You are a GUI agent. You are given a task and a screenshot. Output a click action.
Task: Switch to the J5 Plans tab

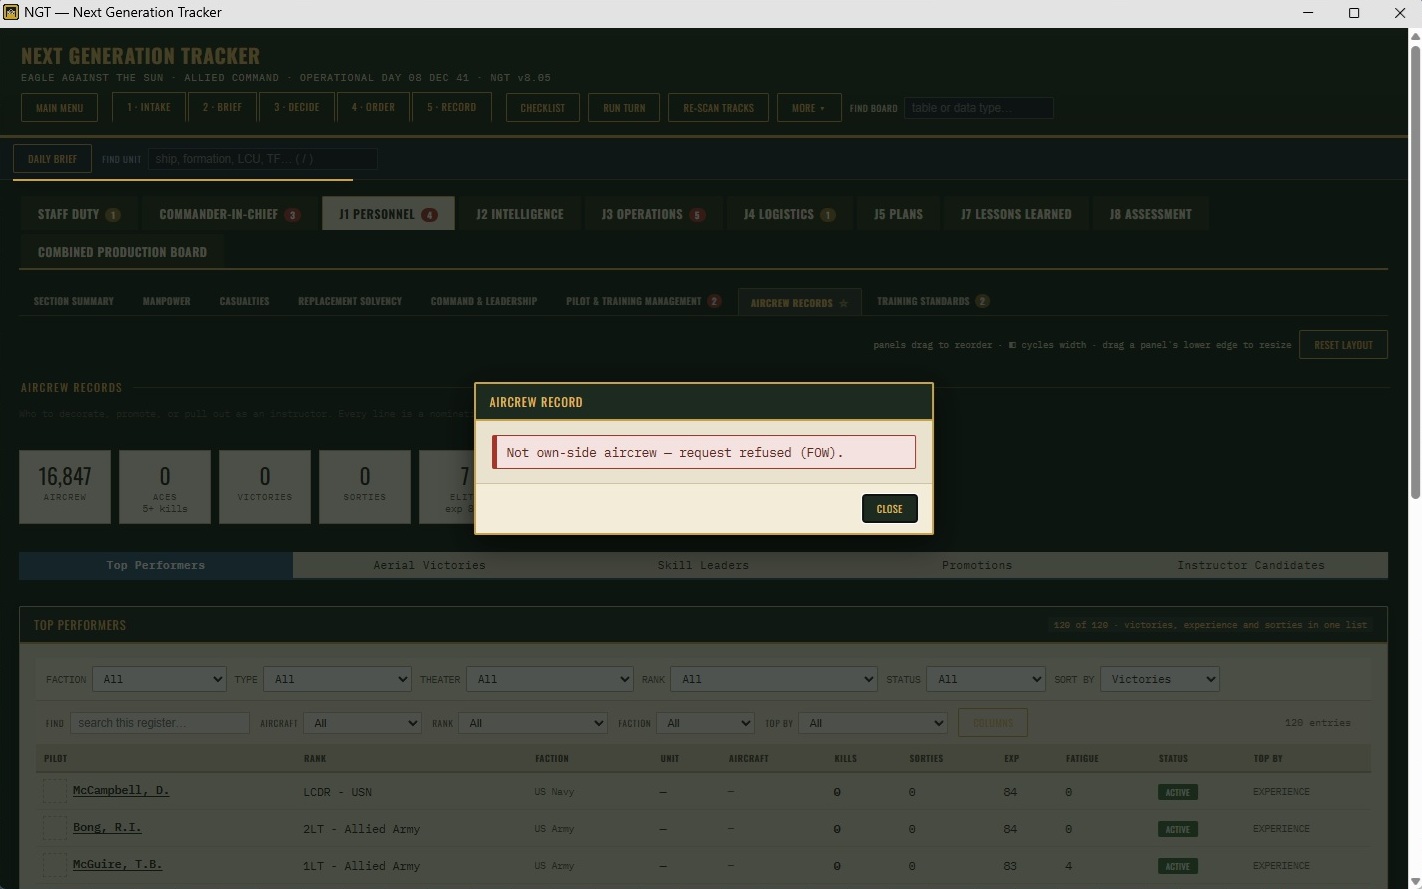(x=899, y=214)
